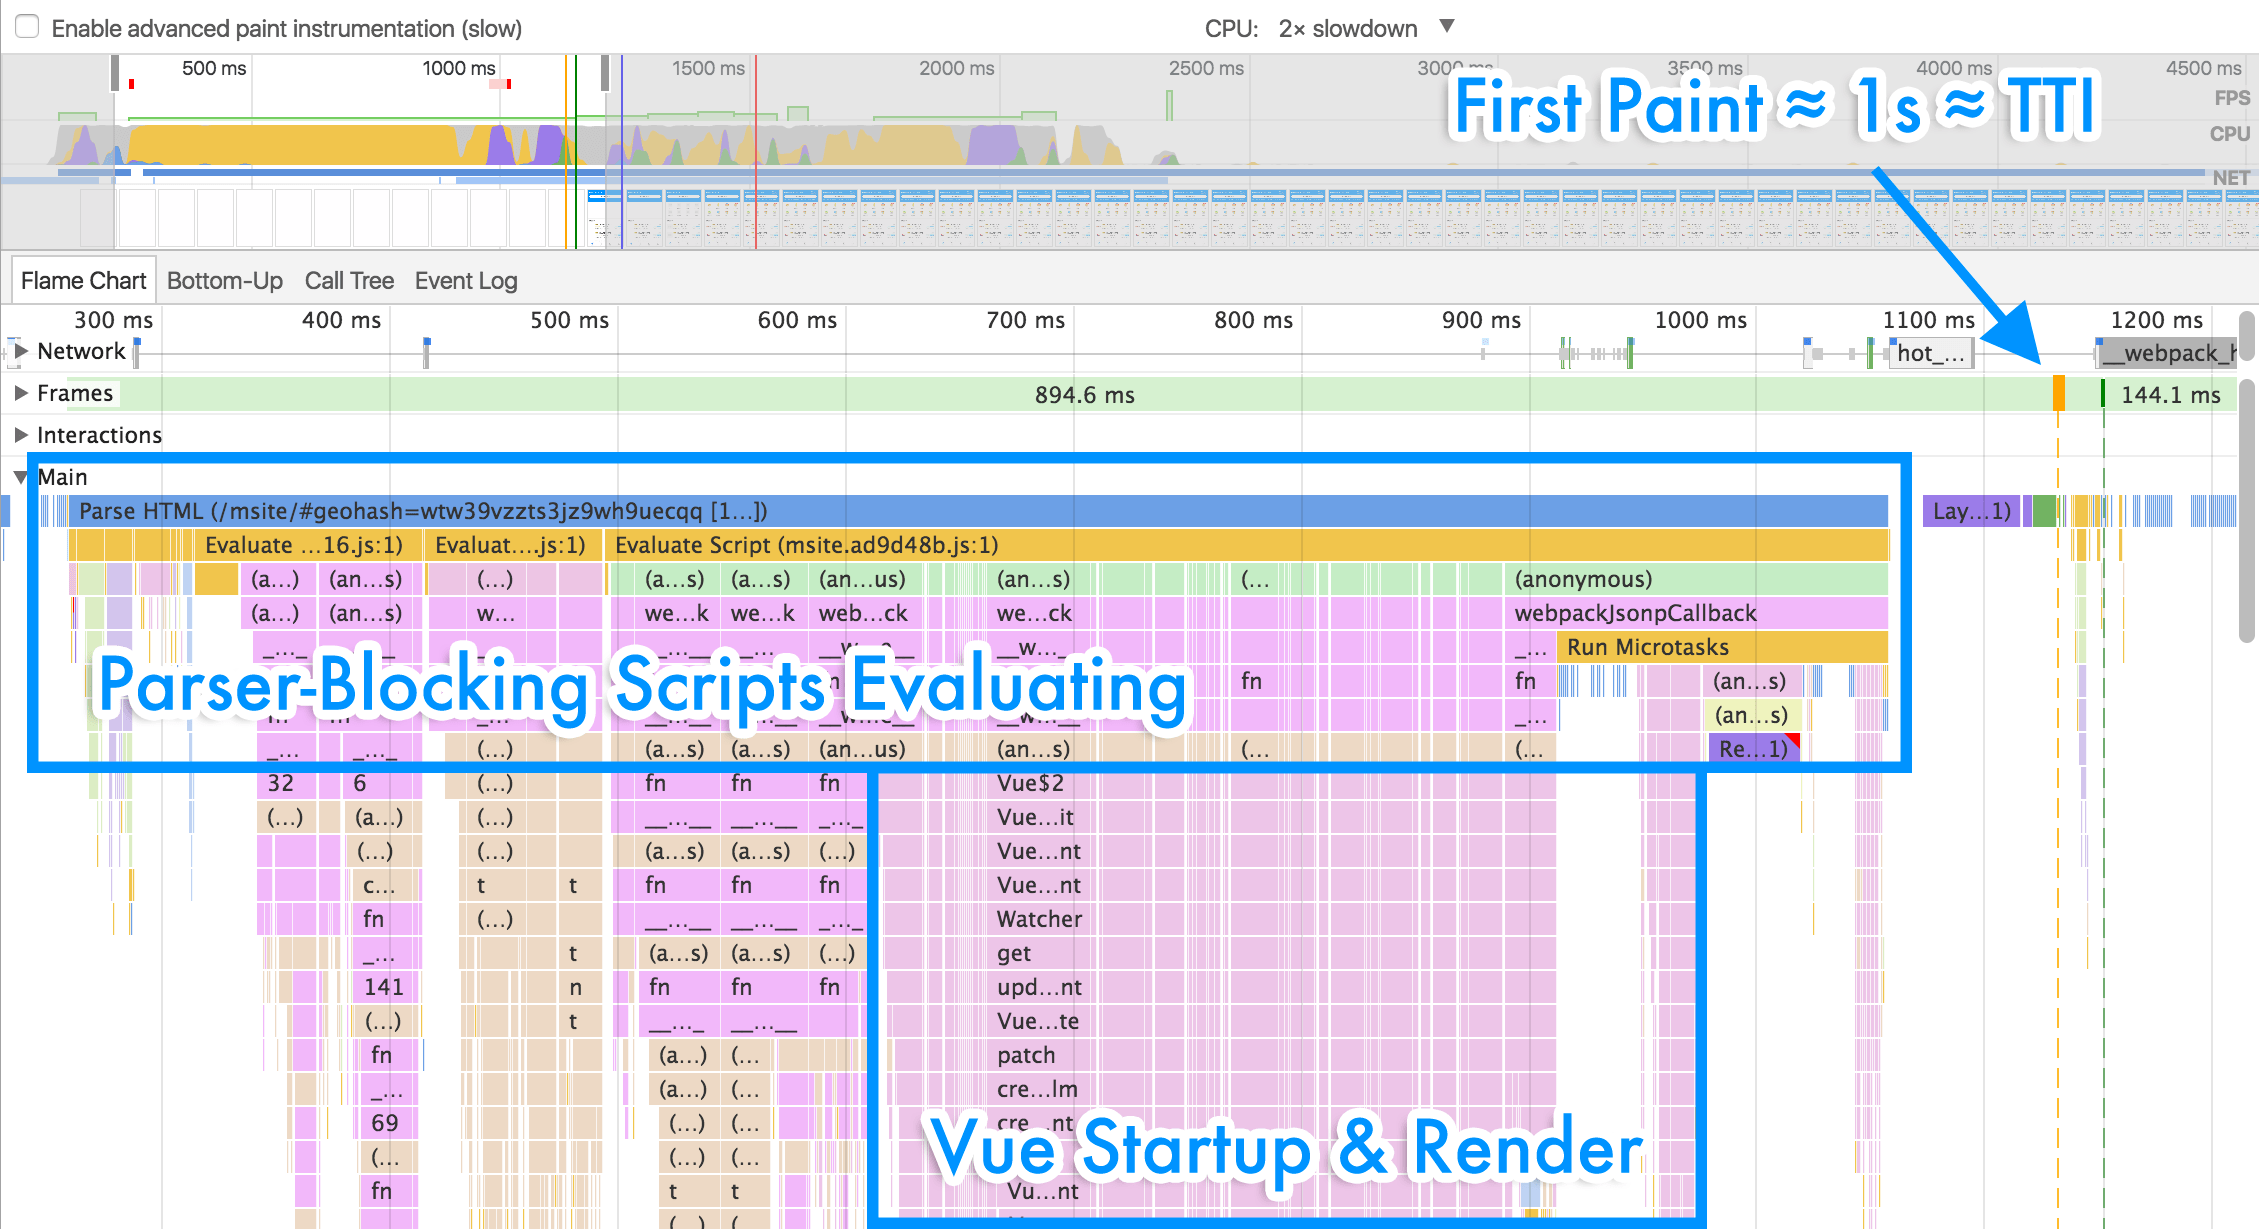Image resolution: width=2259 pixels, height=1229 pixels.
Task: Select the webpackJsonpCallback entry
Action: pyautogui.click(x=1696, y=613)
